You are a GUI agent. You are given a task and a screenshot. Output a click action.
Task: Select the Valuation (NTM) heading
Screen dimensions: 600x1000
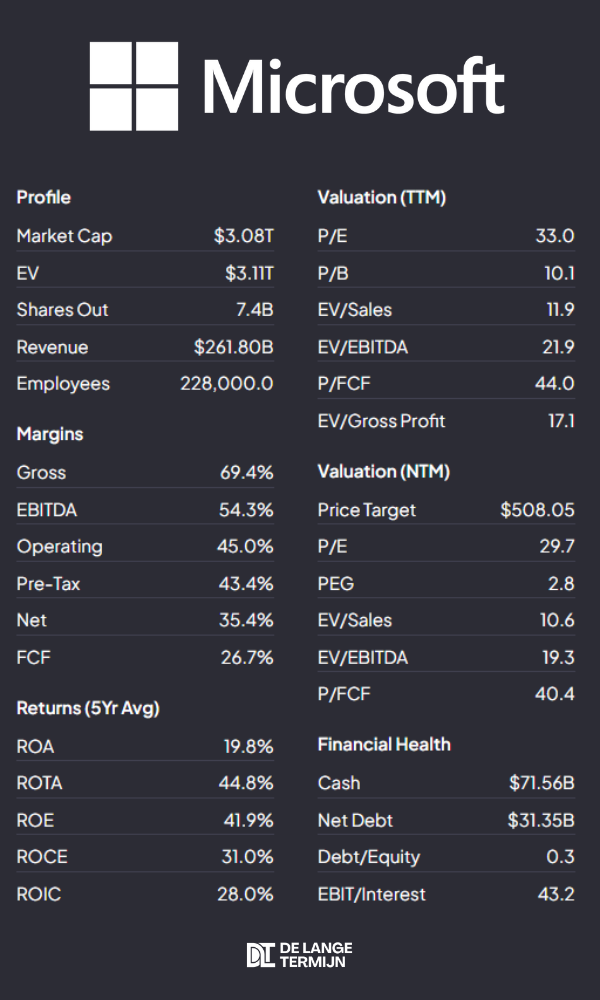(384, 471)
